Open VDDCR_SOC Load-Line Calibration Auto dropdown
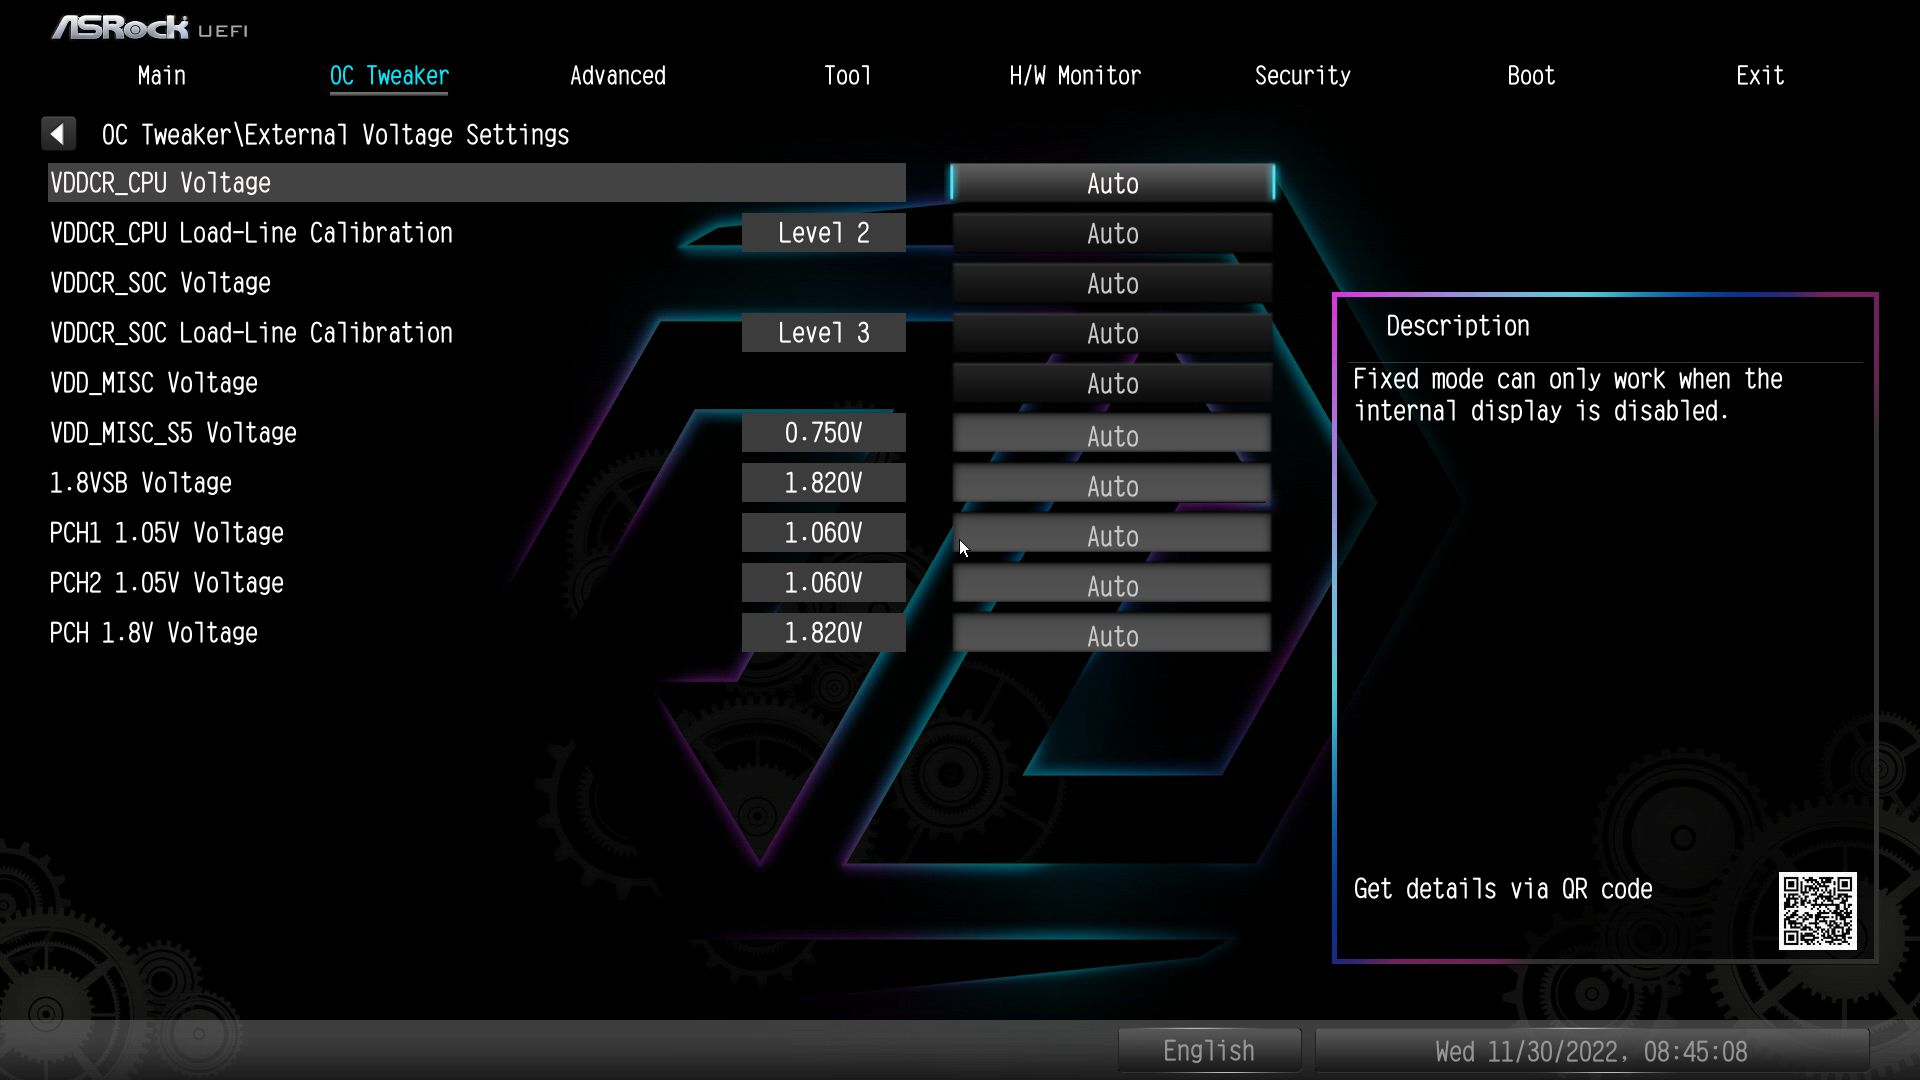Viewport: 1920px width, 1080px height. point(1112,333)
